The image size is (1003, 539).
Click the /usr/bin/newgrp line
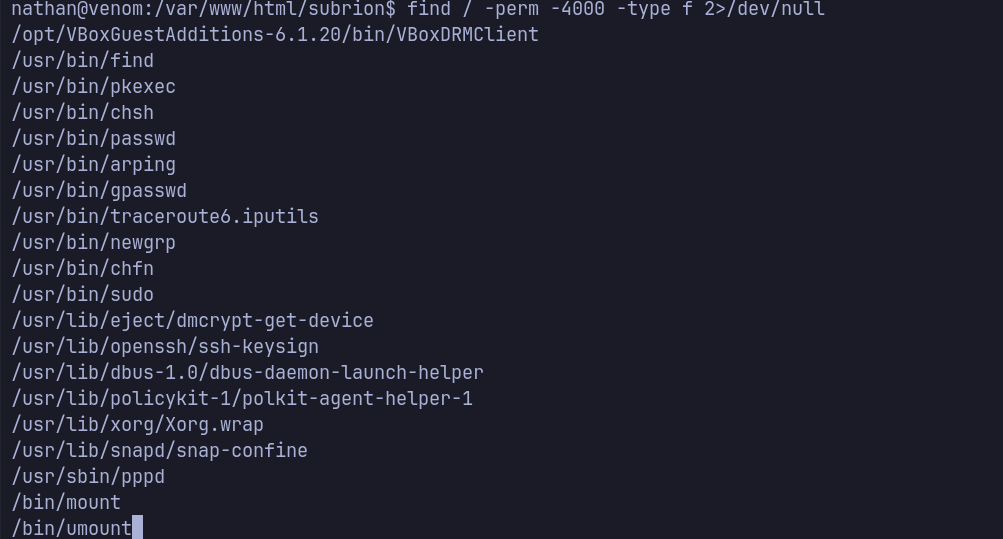click(x=94, y=243)
